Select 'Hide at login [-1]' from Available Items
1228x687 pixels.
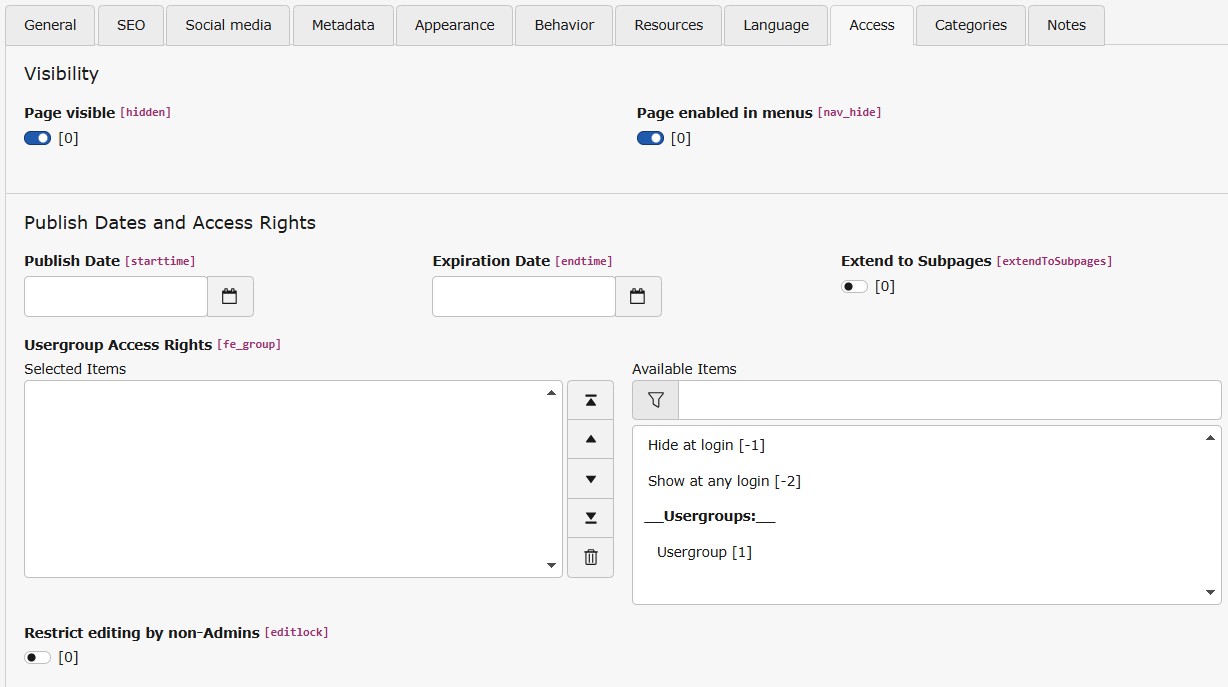point(706,445)
